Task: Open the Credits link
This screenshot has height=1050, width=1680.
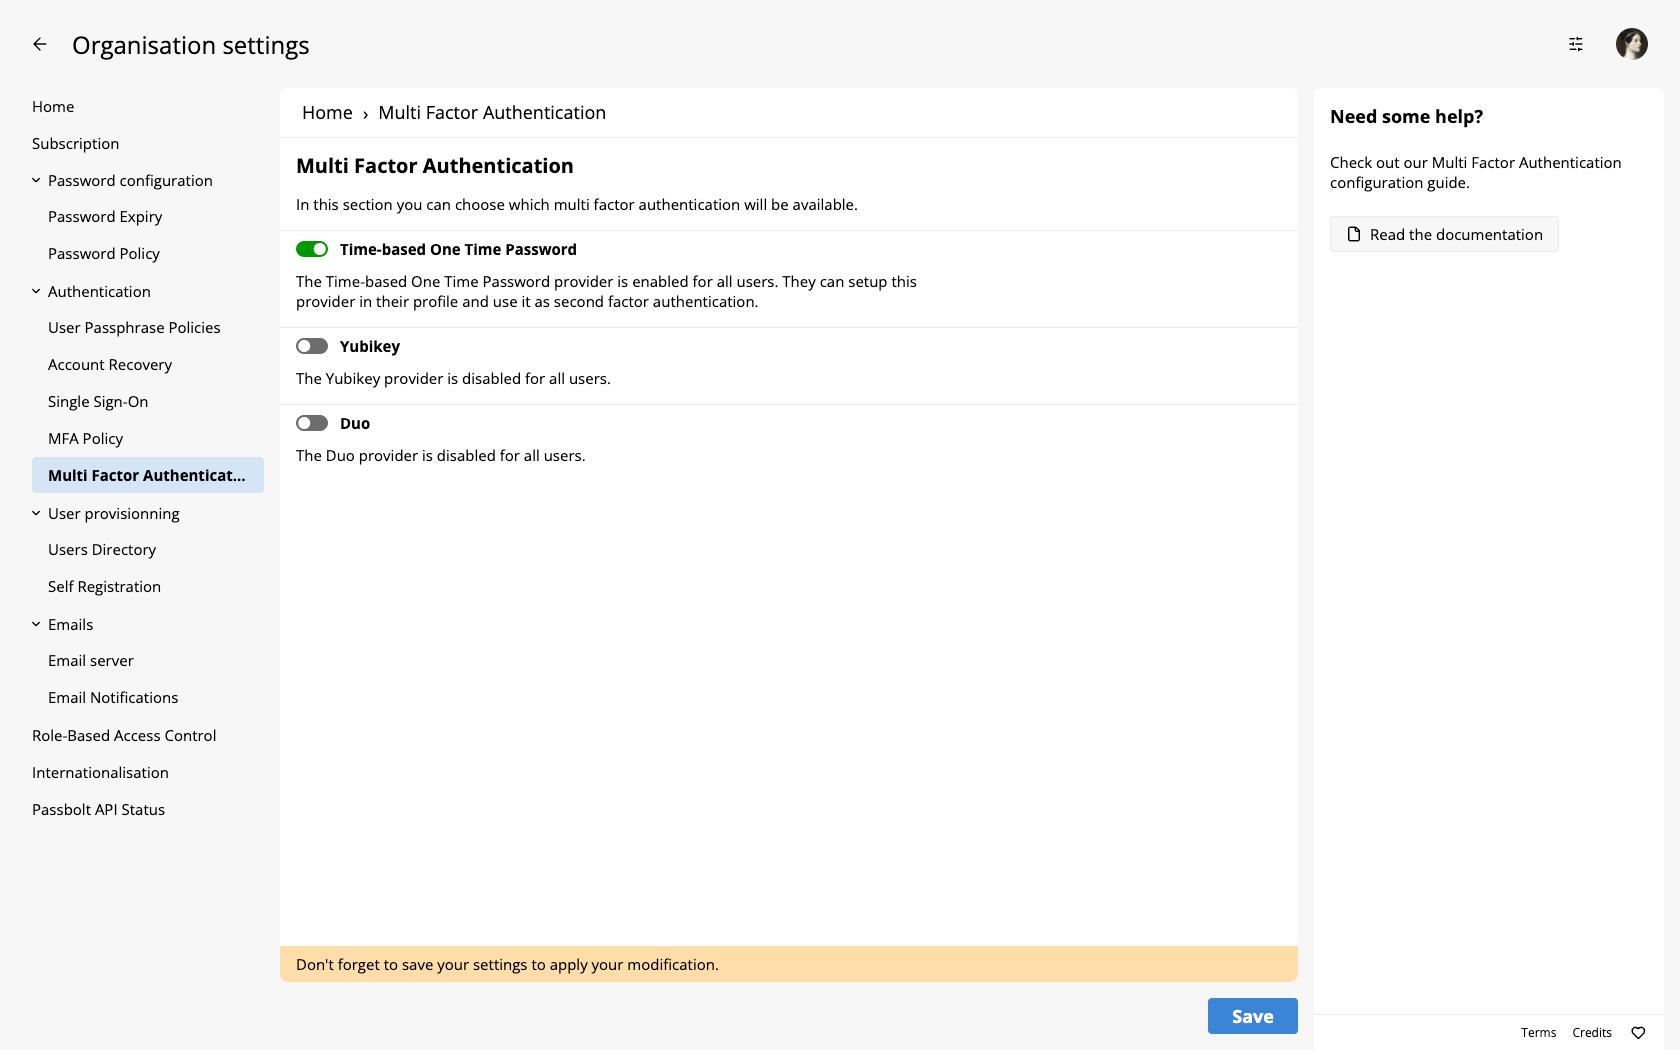Action: click(1592, 1033)
